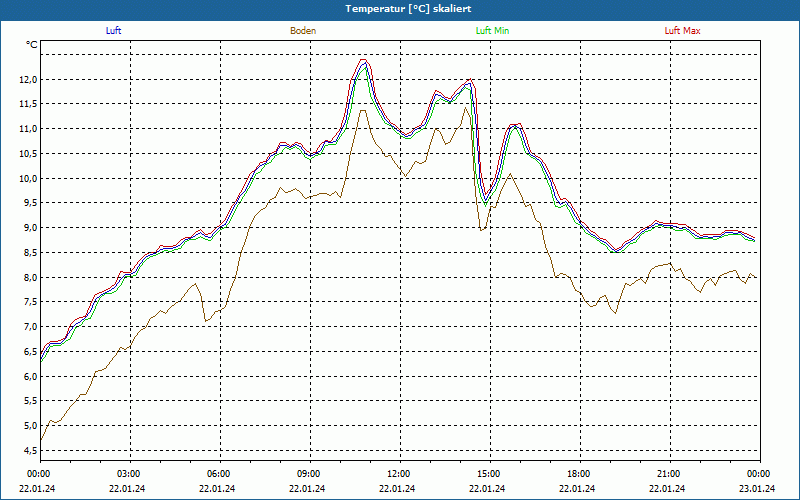Click the 11,5 value on the y-axis
The image size is (800, 500).
[29, 104]
